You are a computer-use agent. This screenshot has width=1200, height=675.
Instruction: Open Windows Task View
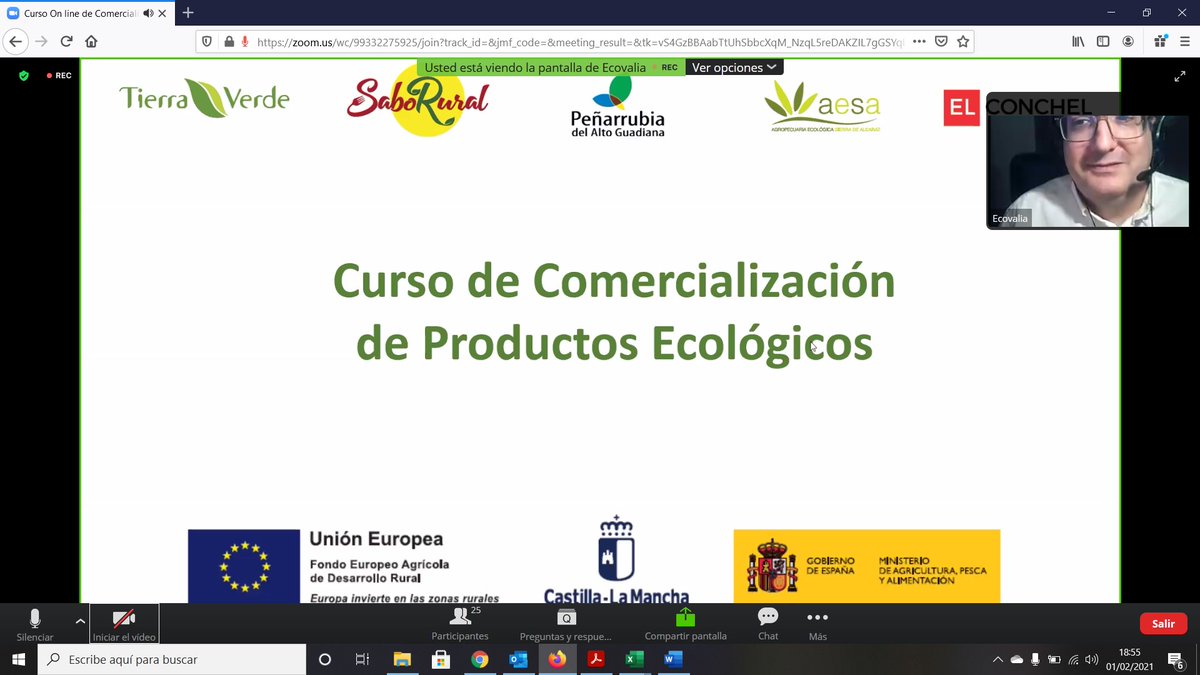[x=362, y=659]
